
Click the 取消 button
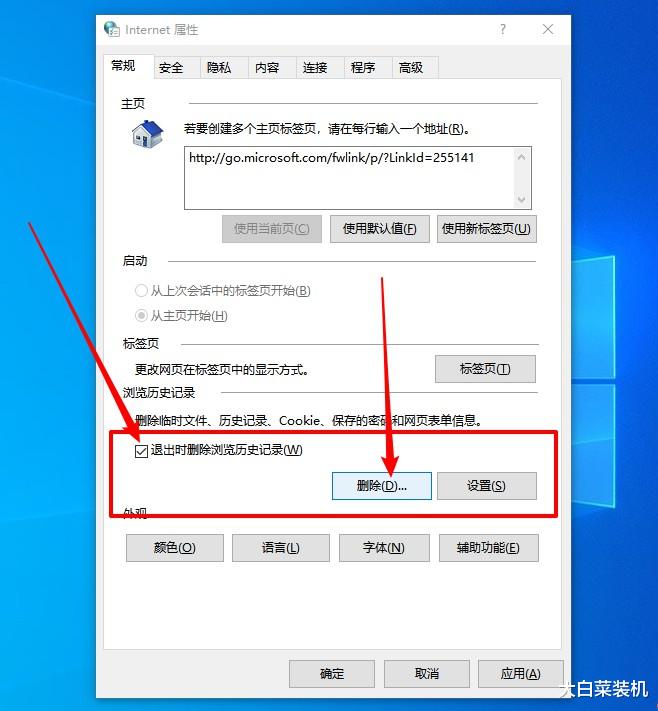pos(427,674)
